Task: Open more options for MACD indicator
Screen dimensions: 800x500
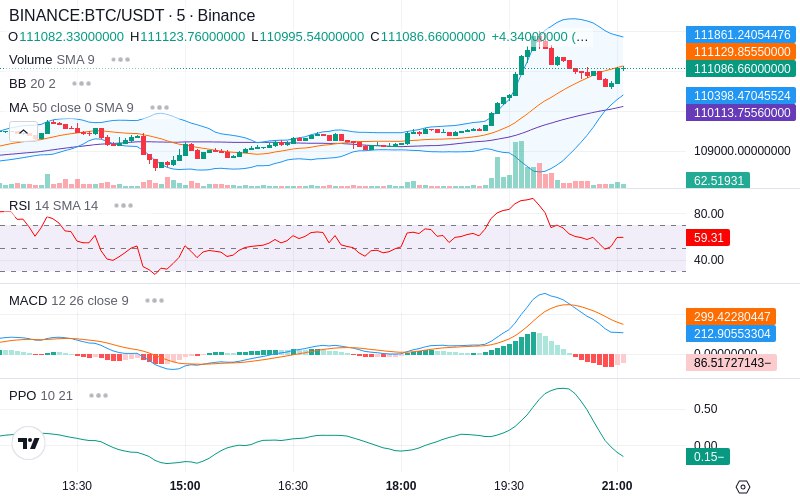Action: (x=155, y=301)
